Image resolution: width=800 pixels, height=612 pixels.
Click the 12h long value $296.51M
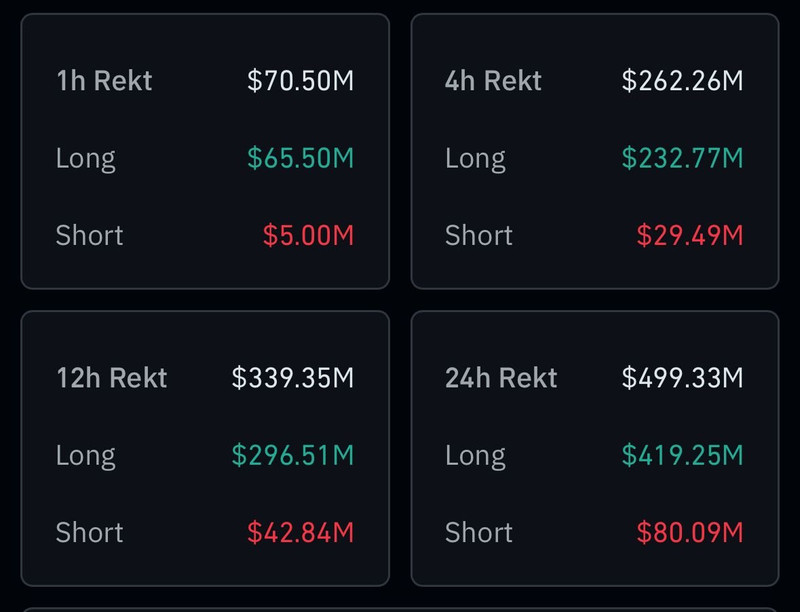[293, 455]
